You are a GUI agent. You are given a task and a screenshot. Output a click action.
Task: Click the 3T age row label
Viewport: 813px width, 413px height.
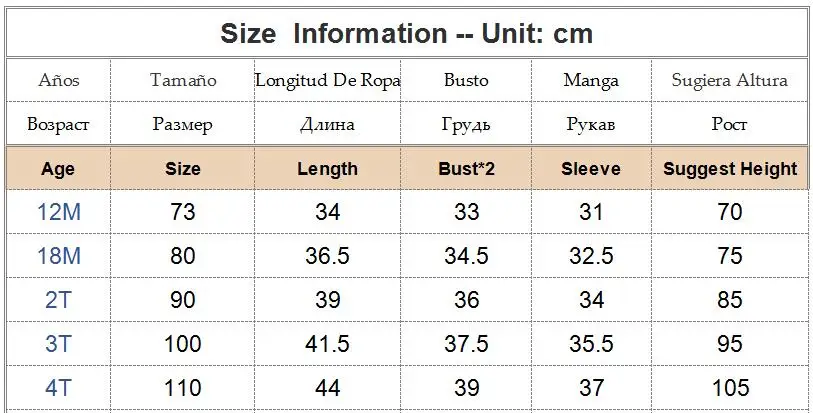click(x=58, y=344)
